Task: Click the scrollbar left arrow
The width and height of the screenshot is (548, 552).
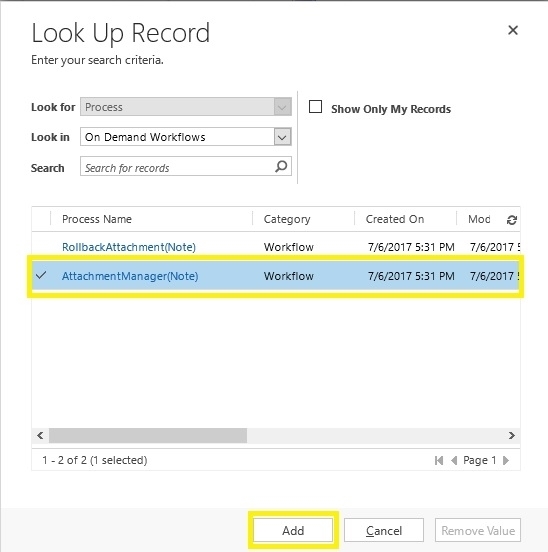Action: tap(40, 435)
